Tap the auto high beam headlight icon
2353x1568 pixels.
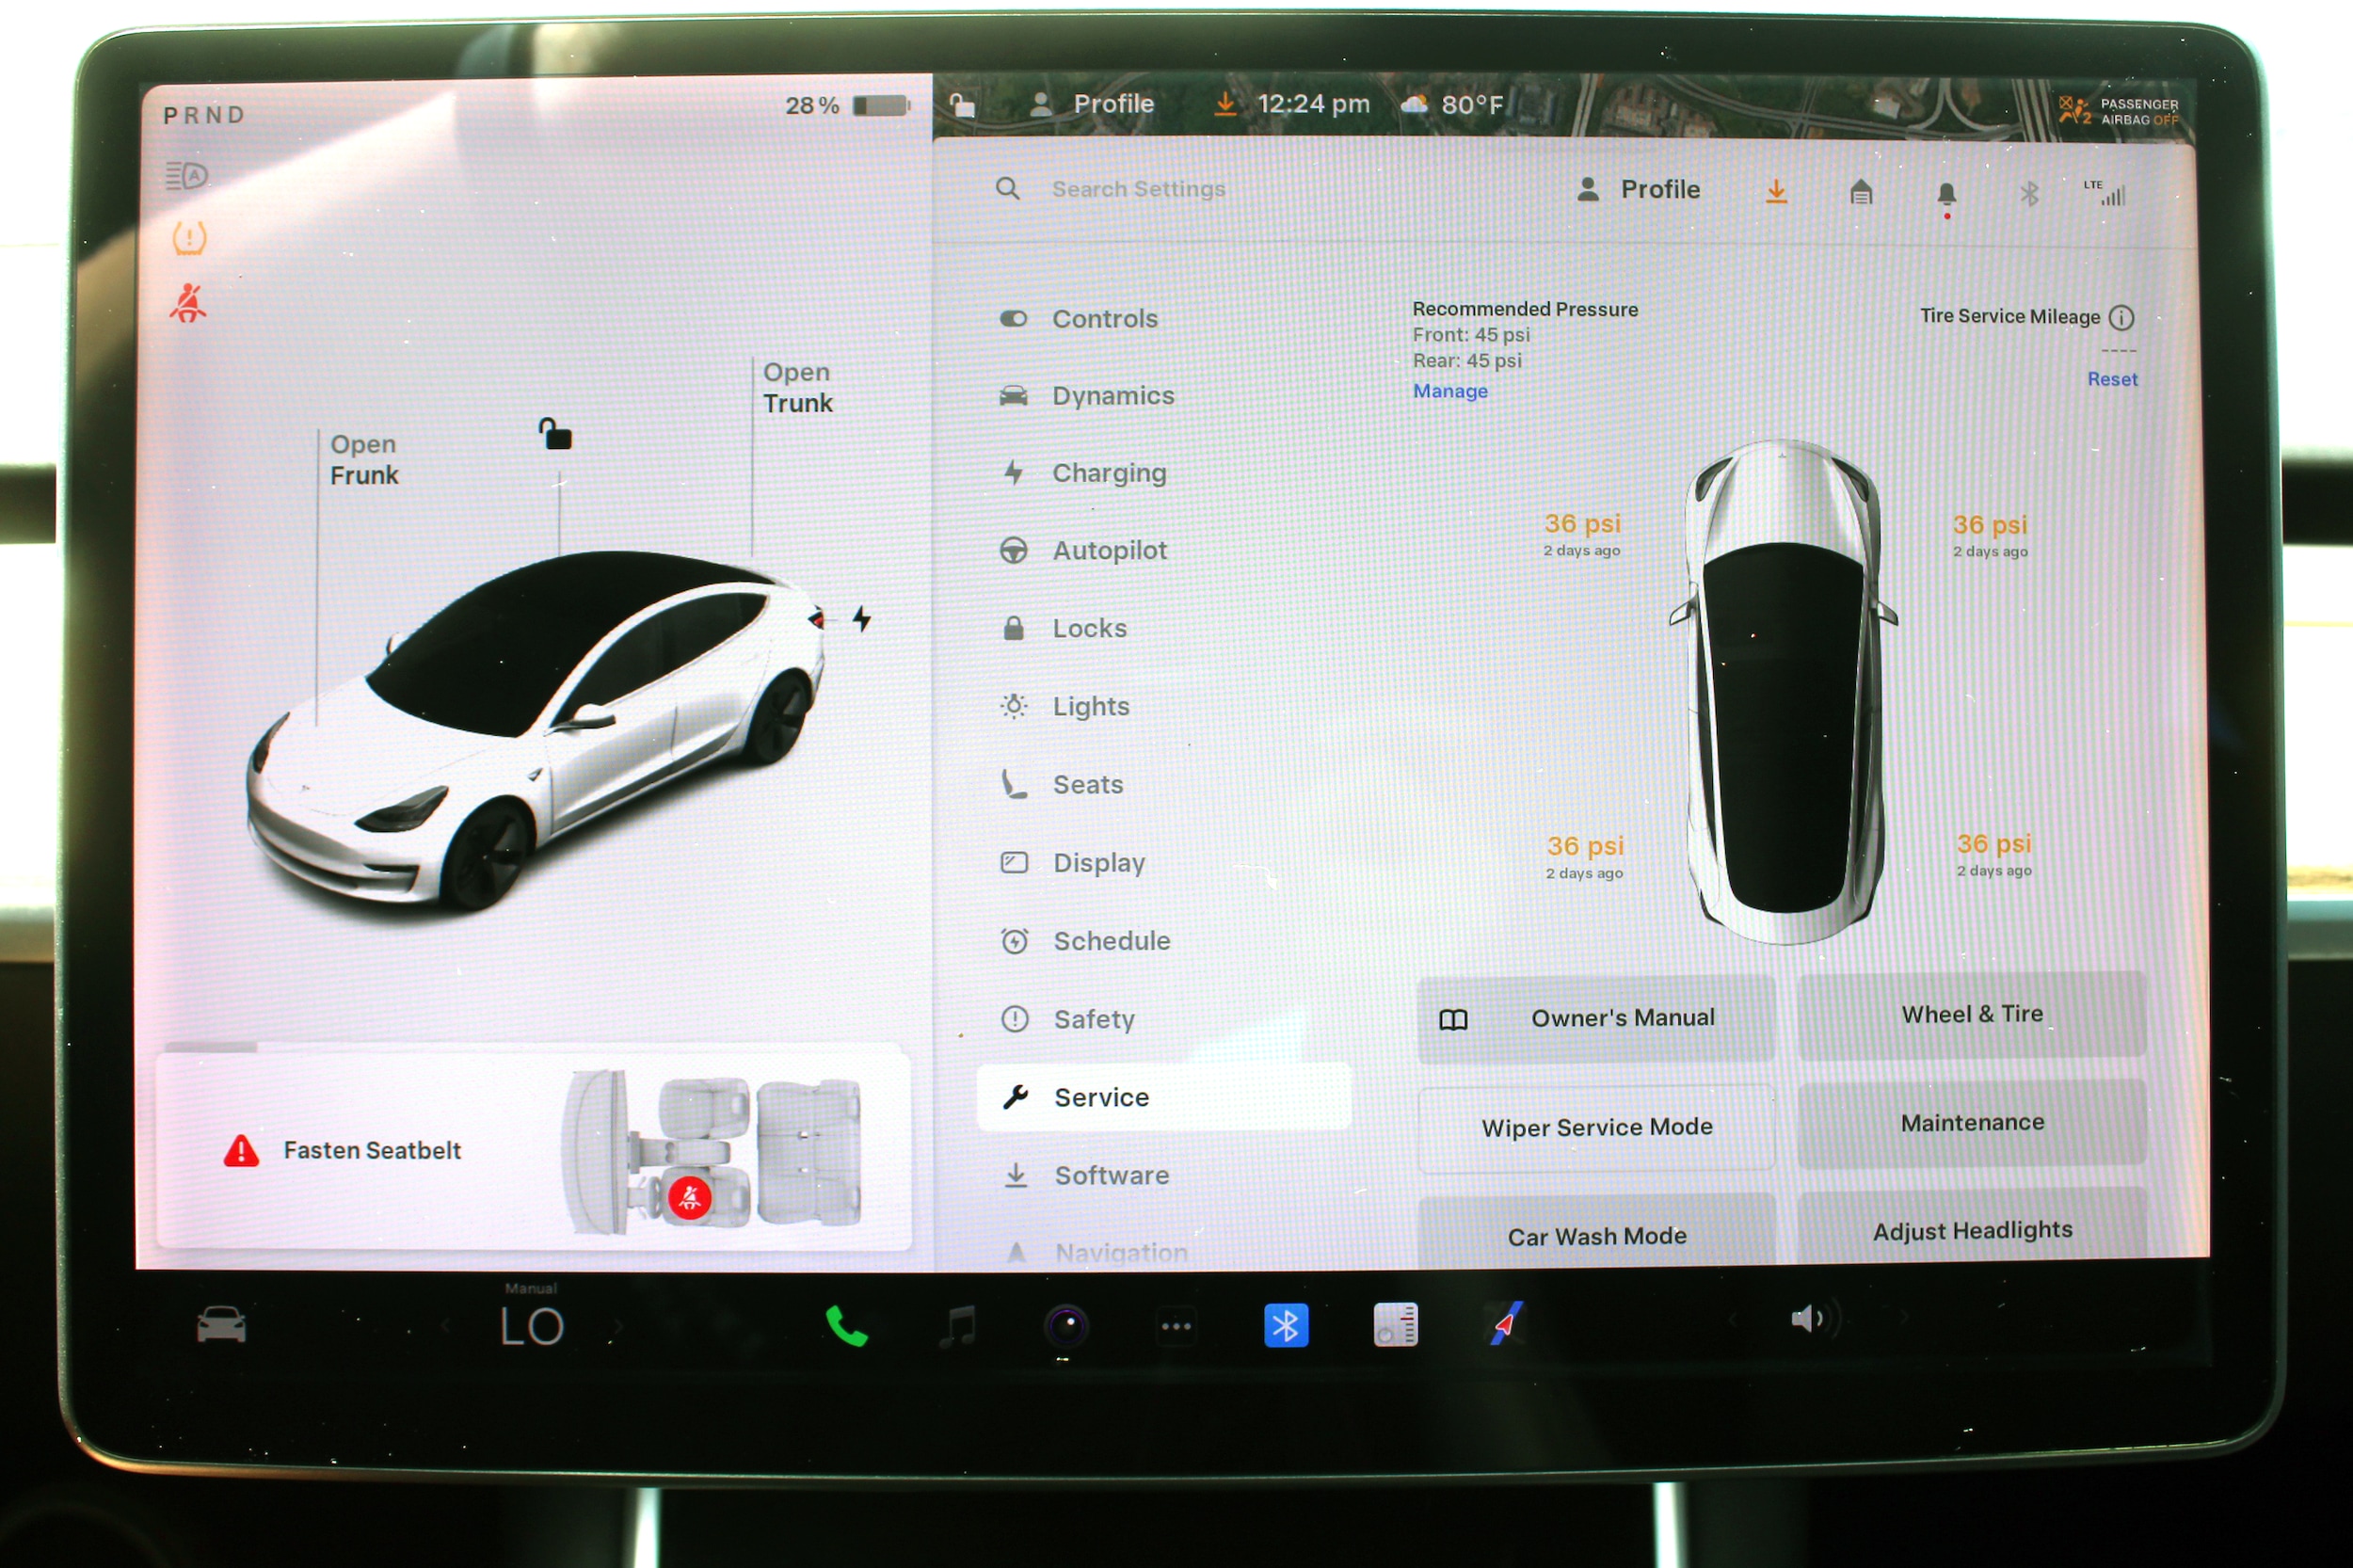point(186,176)
